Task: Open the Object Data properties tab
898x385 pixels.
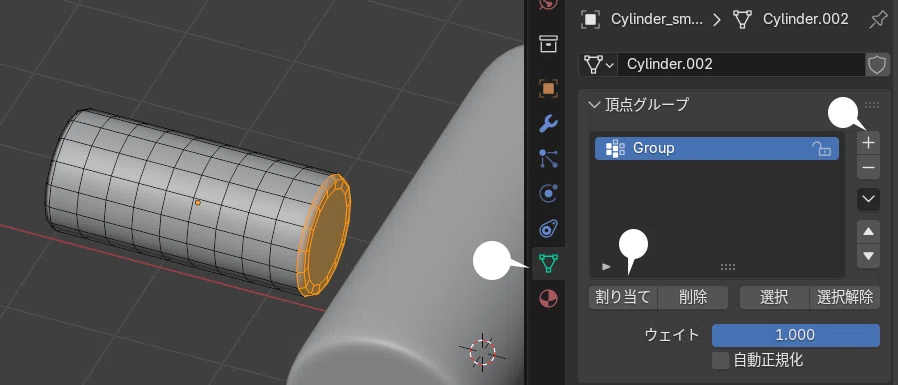Action: [x=549, y=264]
